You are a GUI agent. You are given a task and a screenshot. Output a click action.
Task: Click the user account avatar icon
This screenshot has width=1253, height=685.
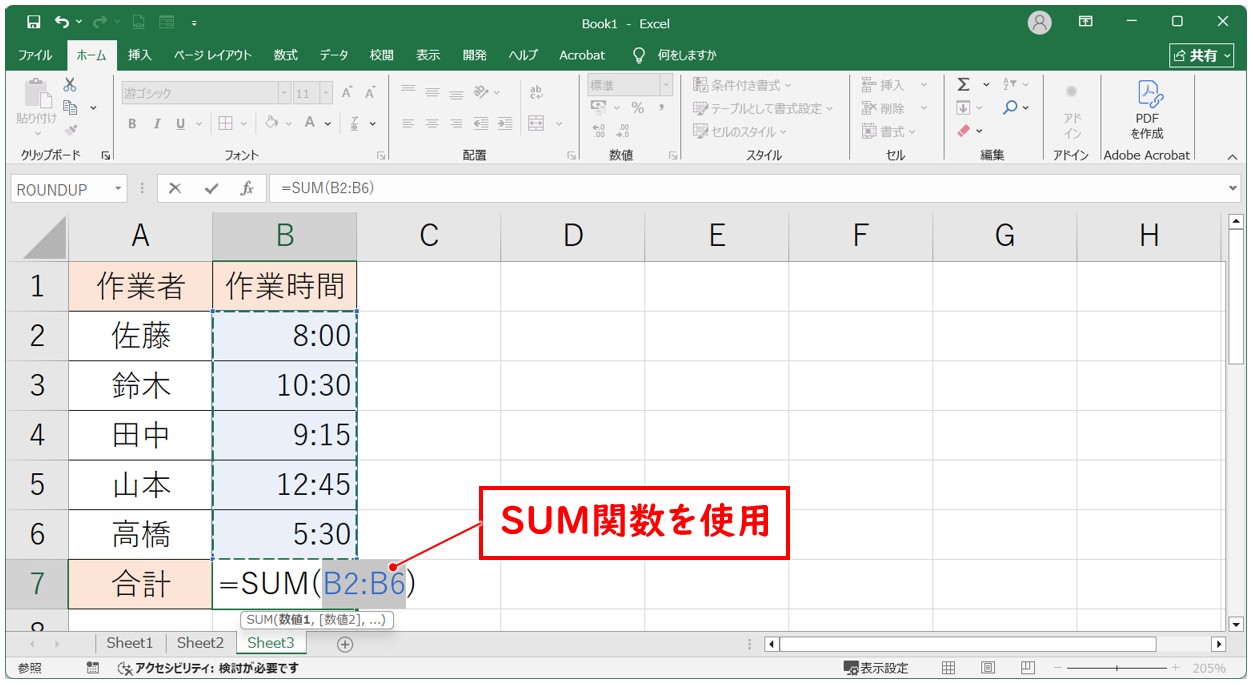1040,22
